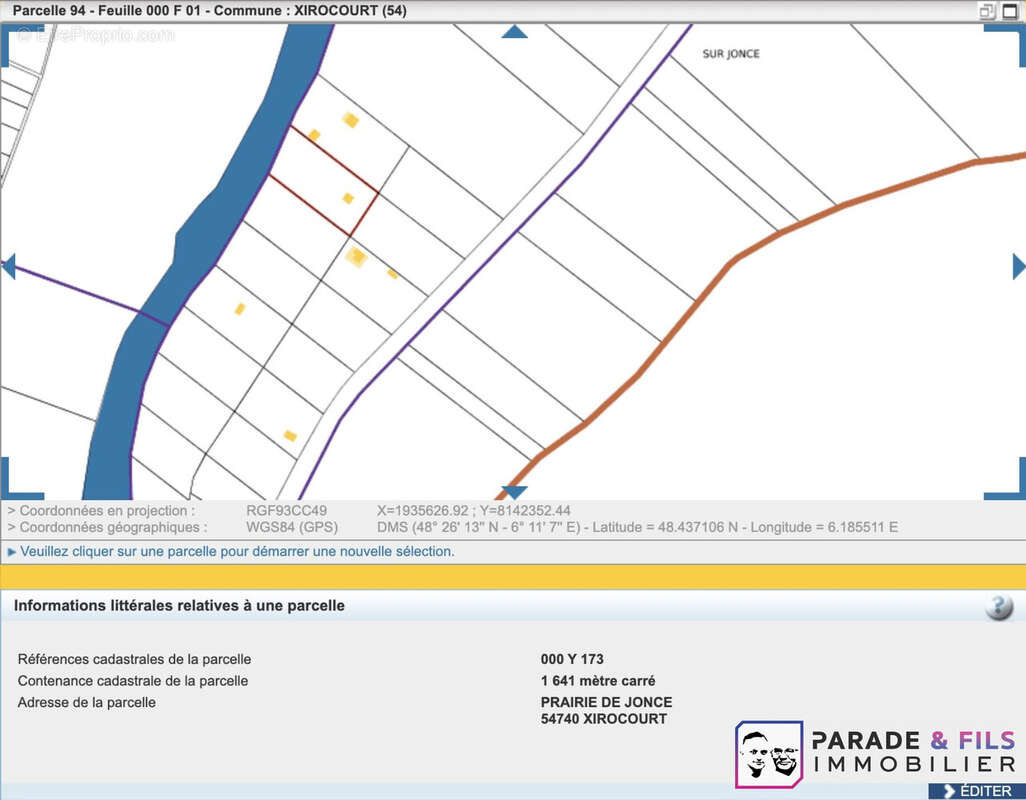
Task: Pan the map east with right arrow
Action: 1018,266
